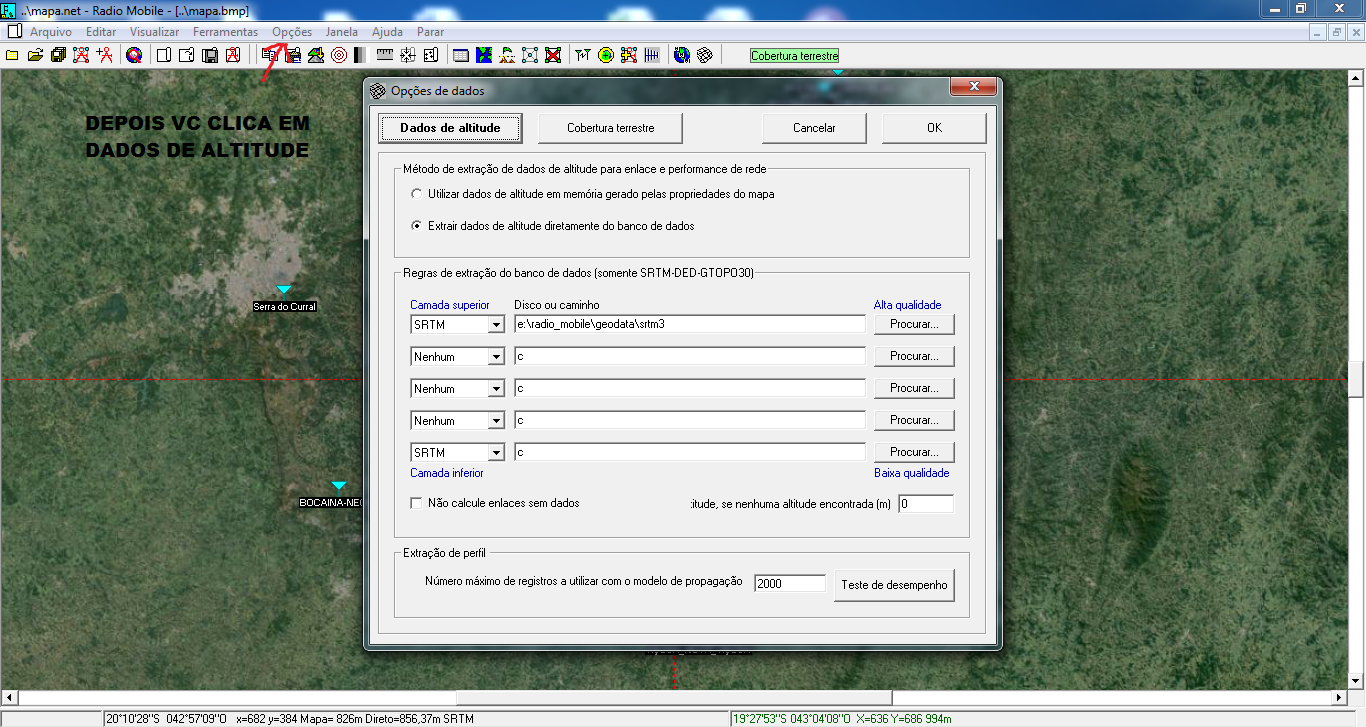Viewport: 1366px width, 727px height.
Task: Open the Arquivo menu
Action: [51, 32]
